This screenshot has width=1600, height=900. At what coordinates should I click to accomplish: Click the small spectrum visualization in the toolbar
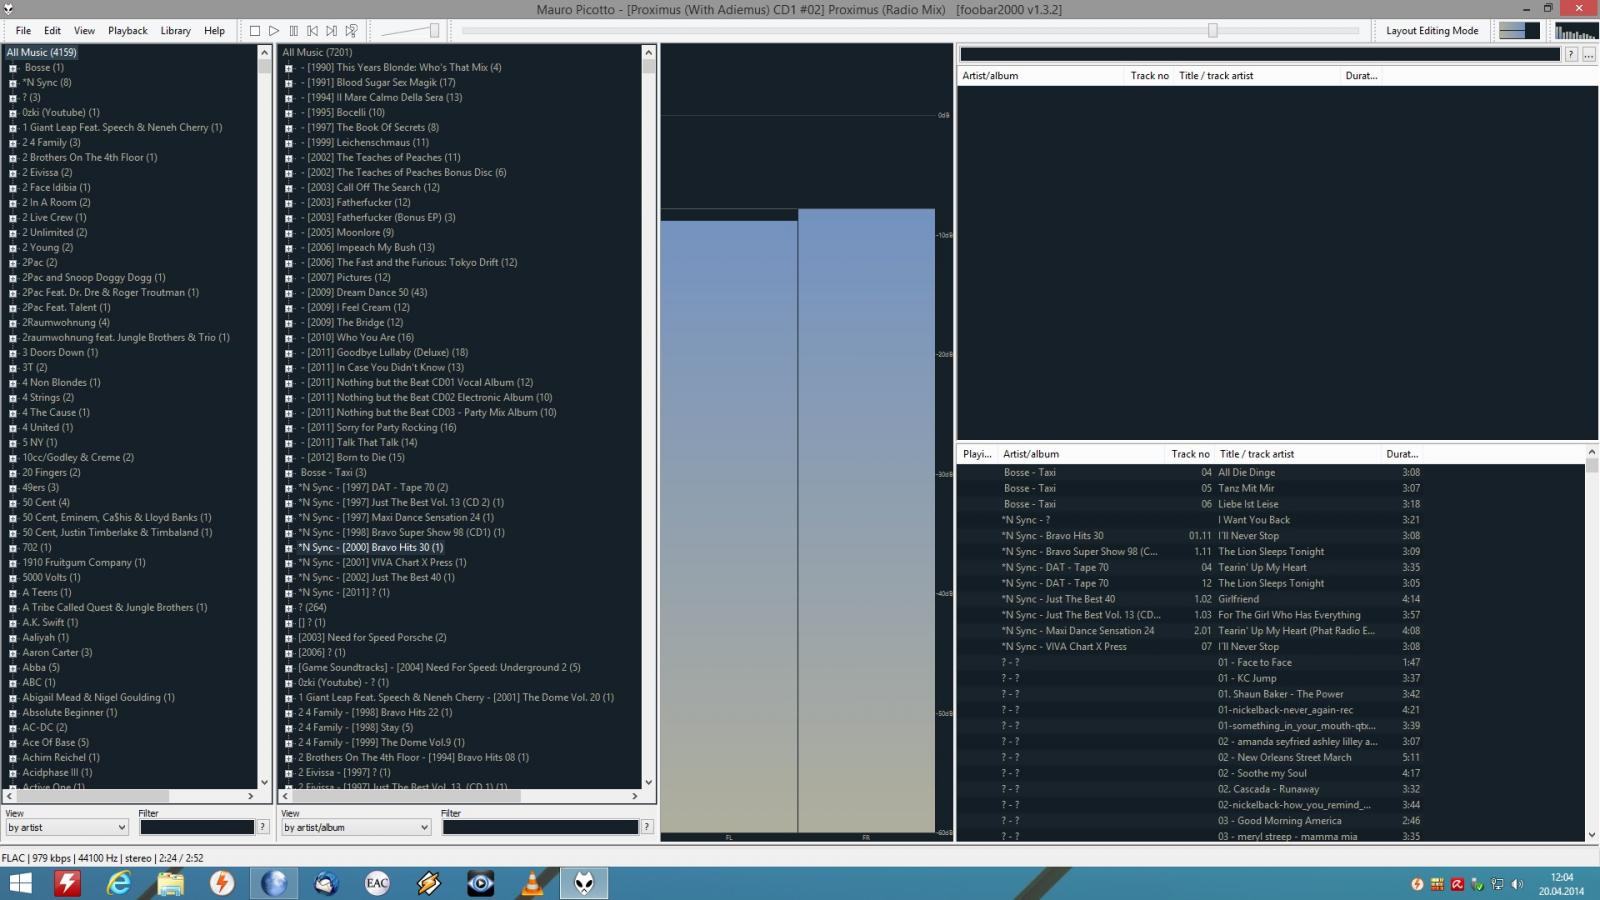1575,31
